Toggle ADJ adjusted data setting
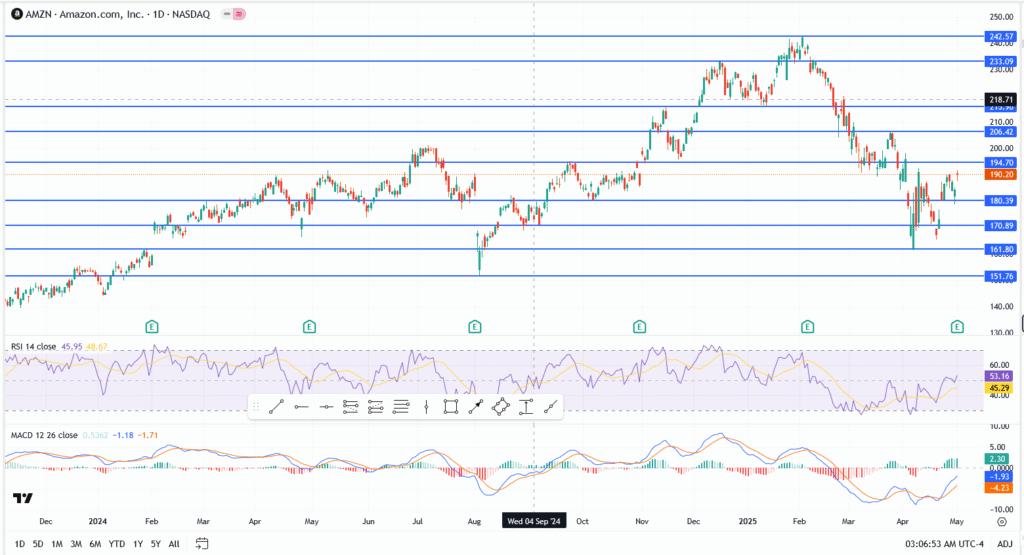The height and width of the screenshot is (555, 1024). 1003,543
